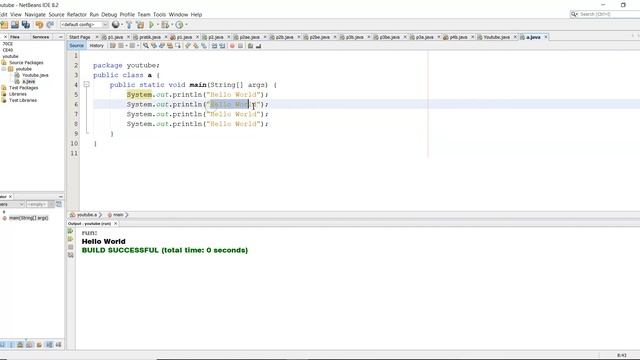640x360 pixels.
Task: Open the default config combo box
Action: [84, 25]
